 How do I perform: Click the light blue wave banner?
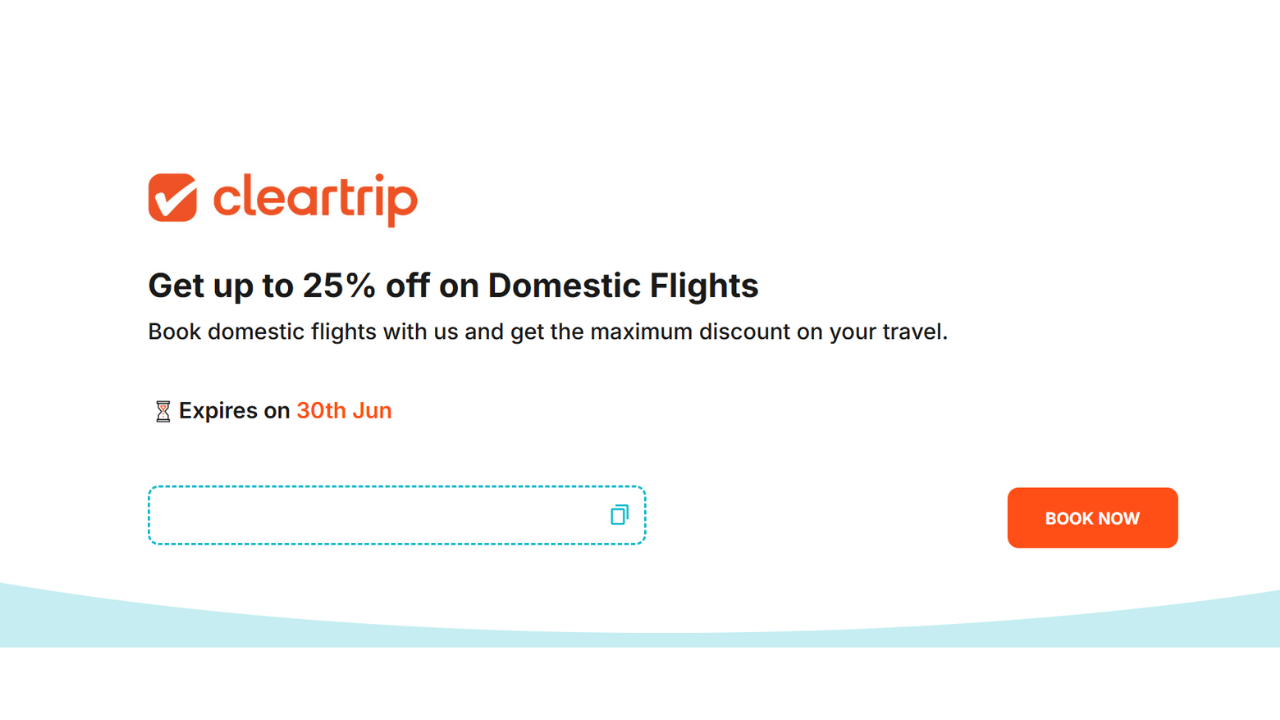(640, 625)
